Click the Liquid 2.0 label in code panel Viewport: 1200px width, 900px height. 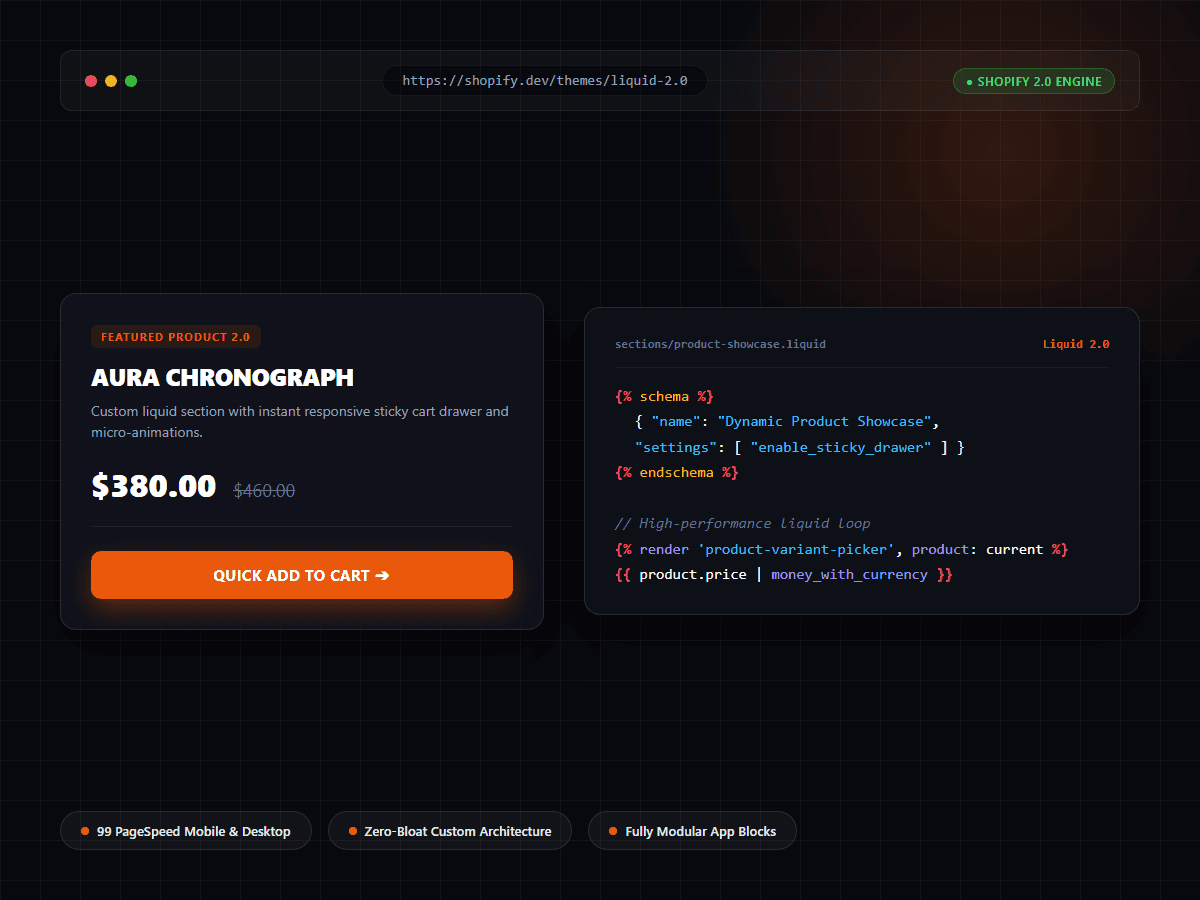coord(1076,344)
